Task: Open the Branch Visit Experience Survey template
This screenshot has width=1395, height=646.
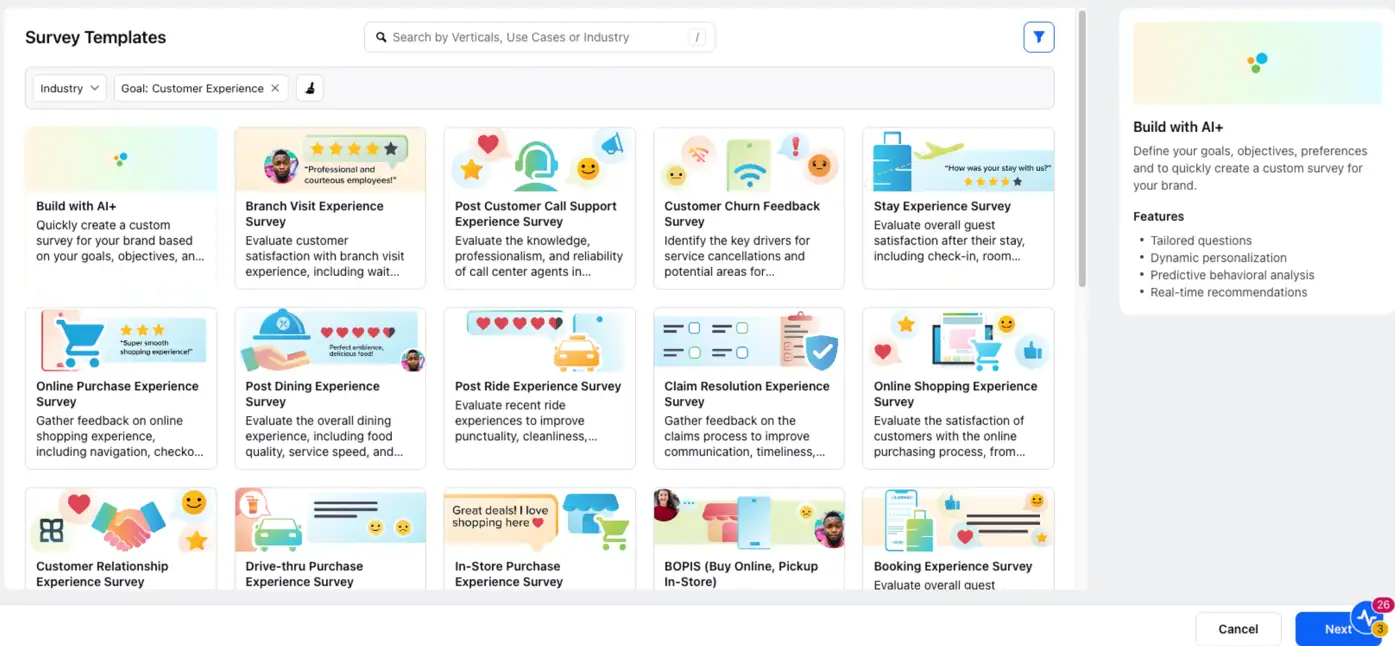Action: point(330,207)
